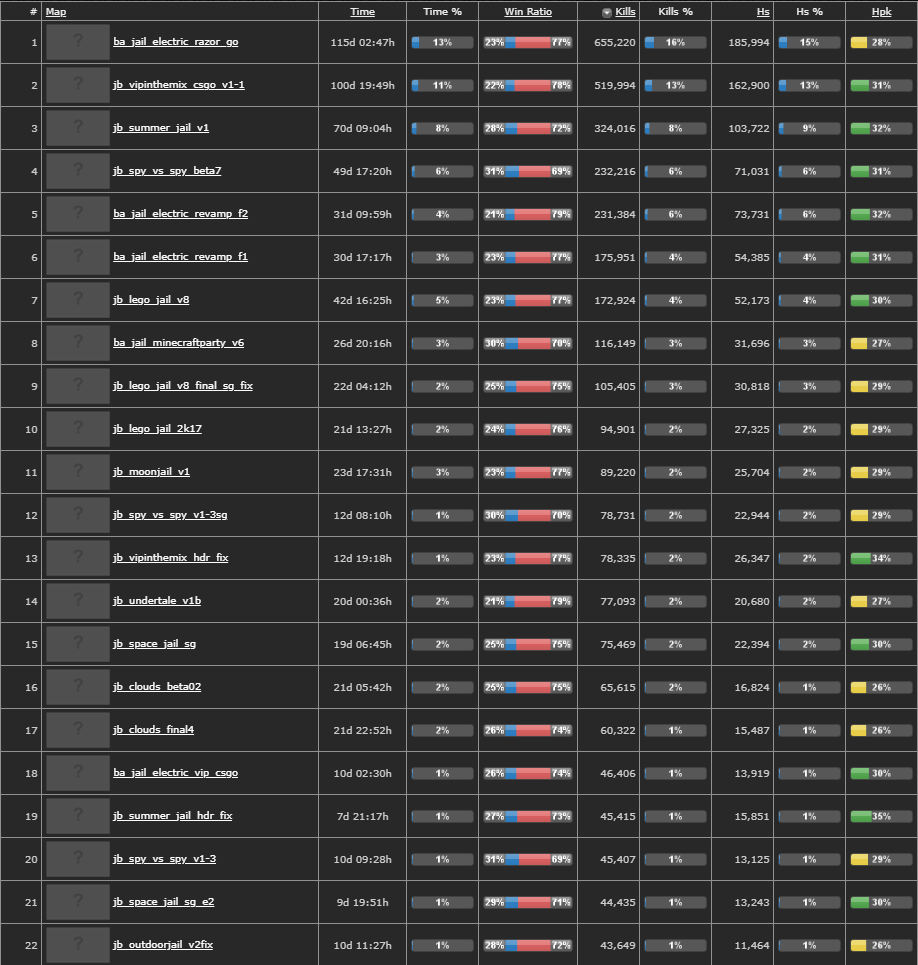Click thumbnail for jb_spy_vs_spy_beta7
This screenshot has height=965, width=918.
[78, 171]
